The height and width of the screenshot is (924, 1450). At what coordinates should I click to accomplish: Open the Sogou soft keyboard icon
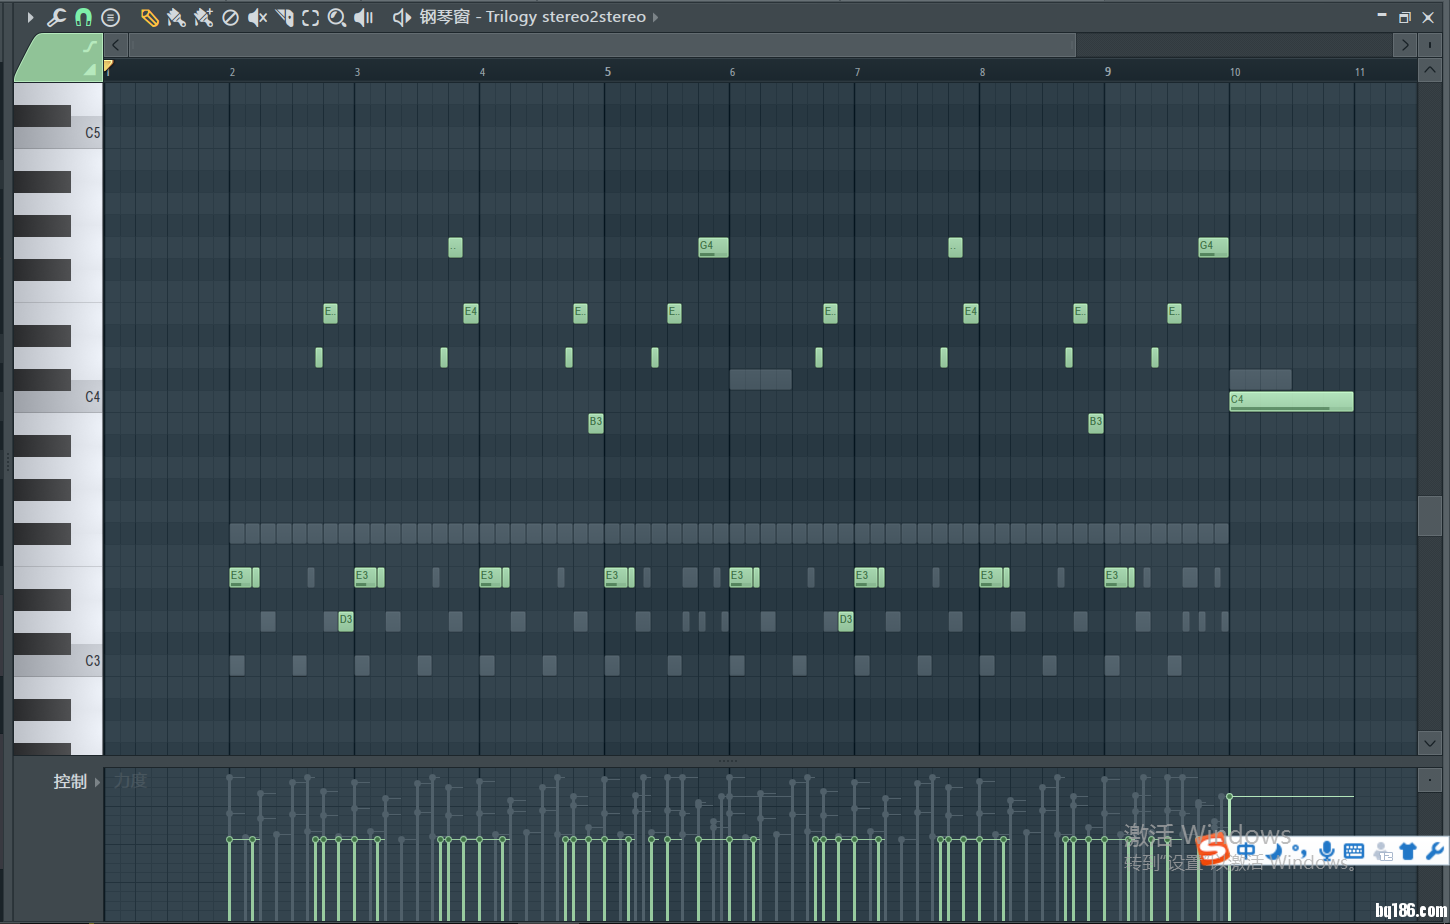point(1354,851)
